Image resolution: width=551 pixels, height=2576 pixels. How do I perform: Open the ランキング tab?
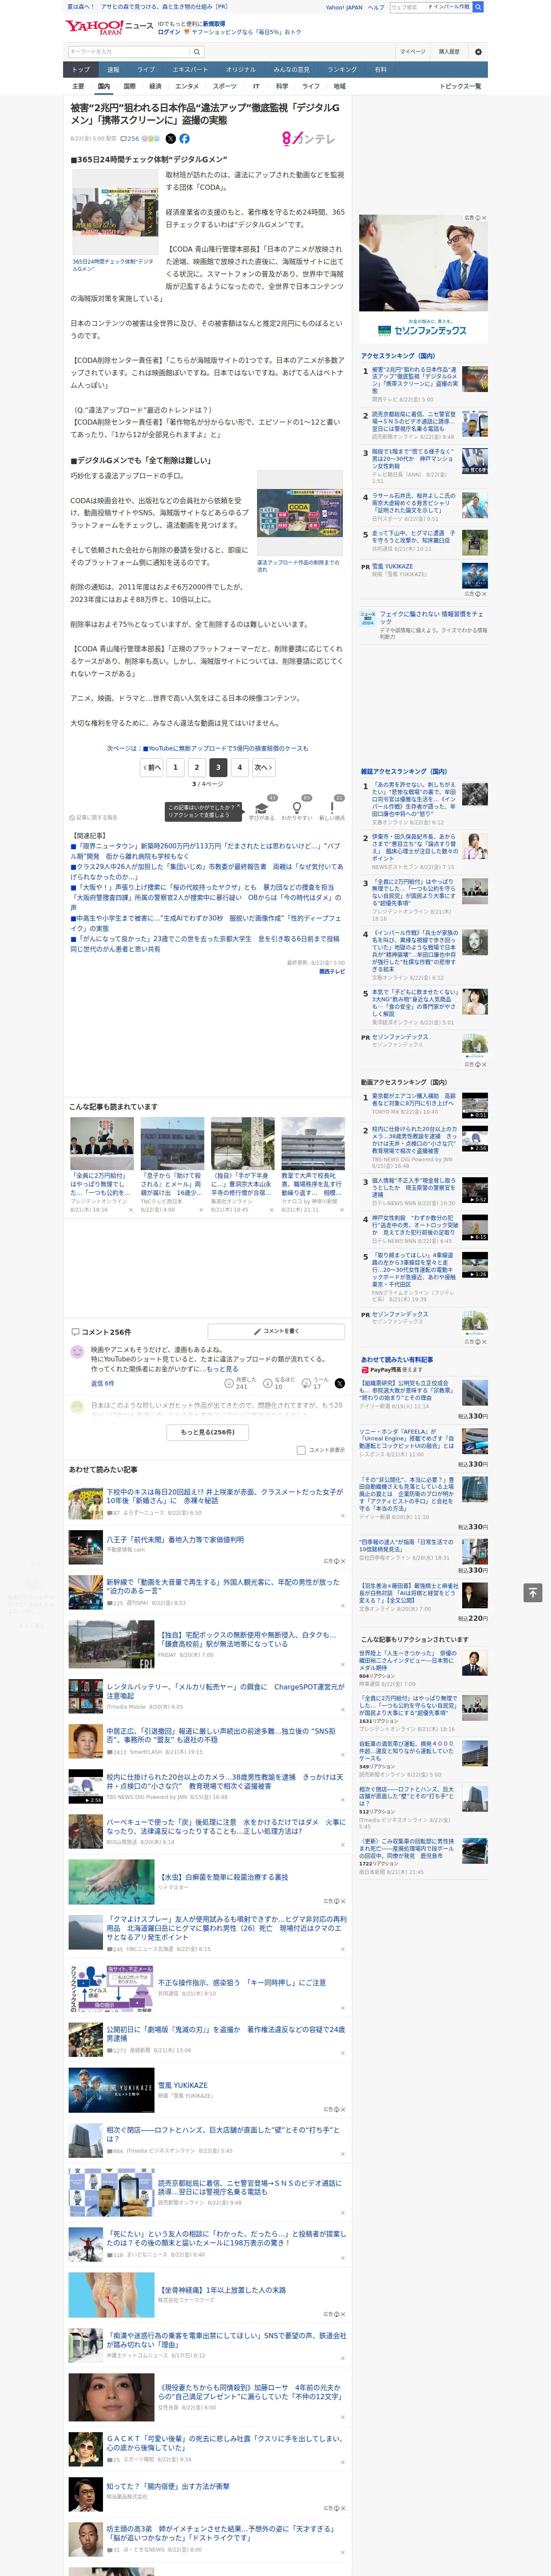pos(342,70)
